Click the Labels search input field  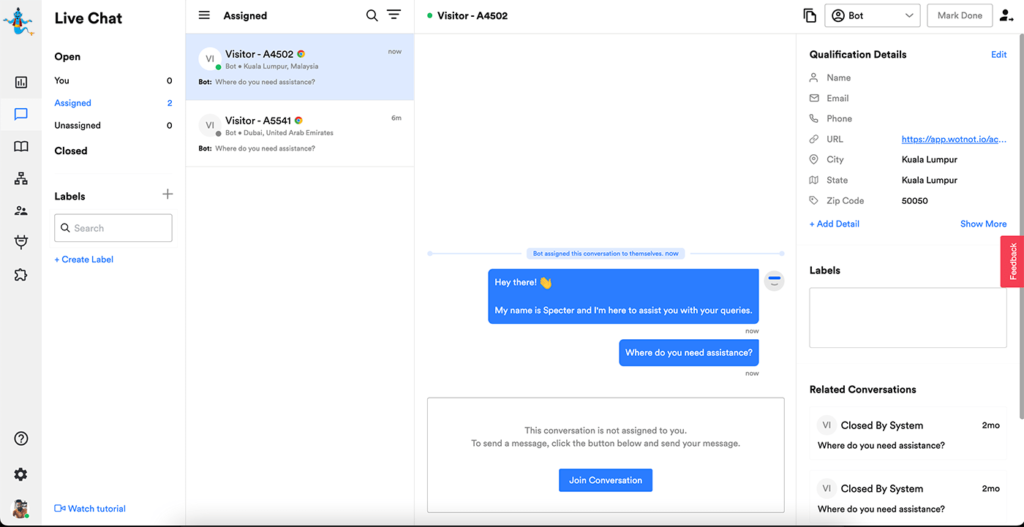113,228
